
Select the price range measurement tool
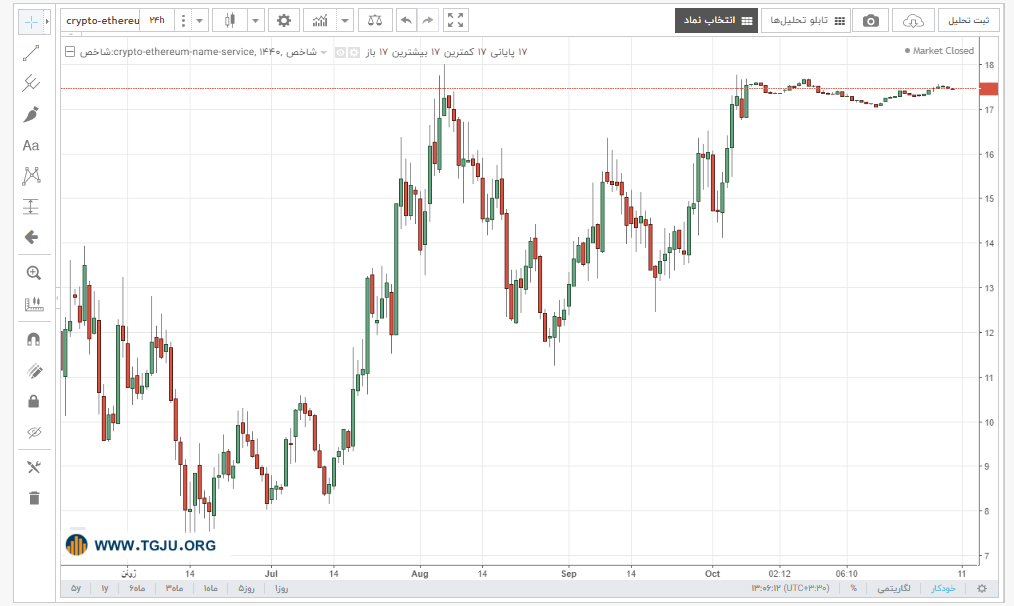(x=31, y=207)
